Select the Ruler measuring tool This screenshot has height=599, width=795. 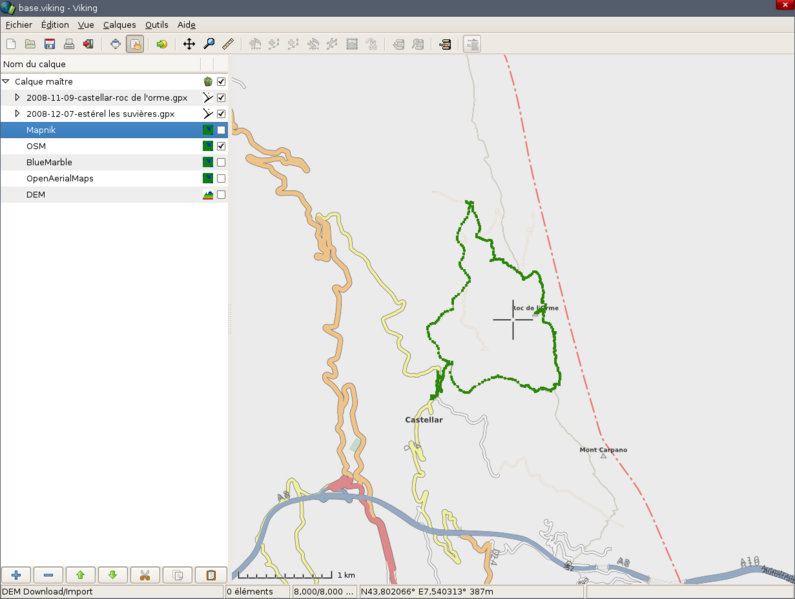(x=228, y=44)
